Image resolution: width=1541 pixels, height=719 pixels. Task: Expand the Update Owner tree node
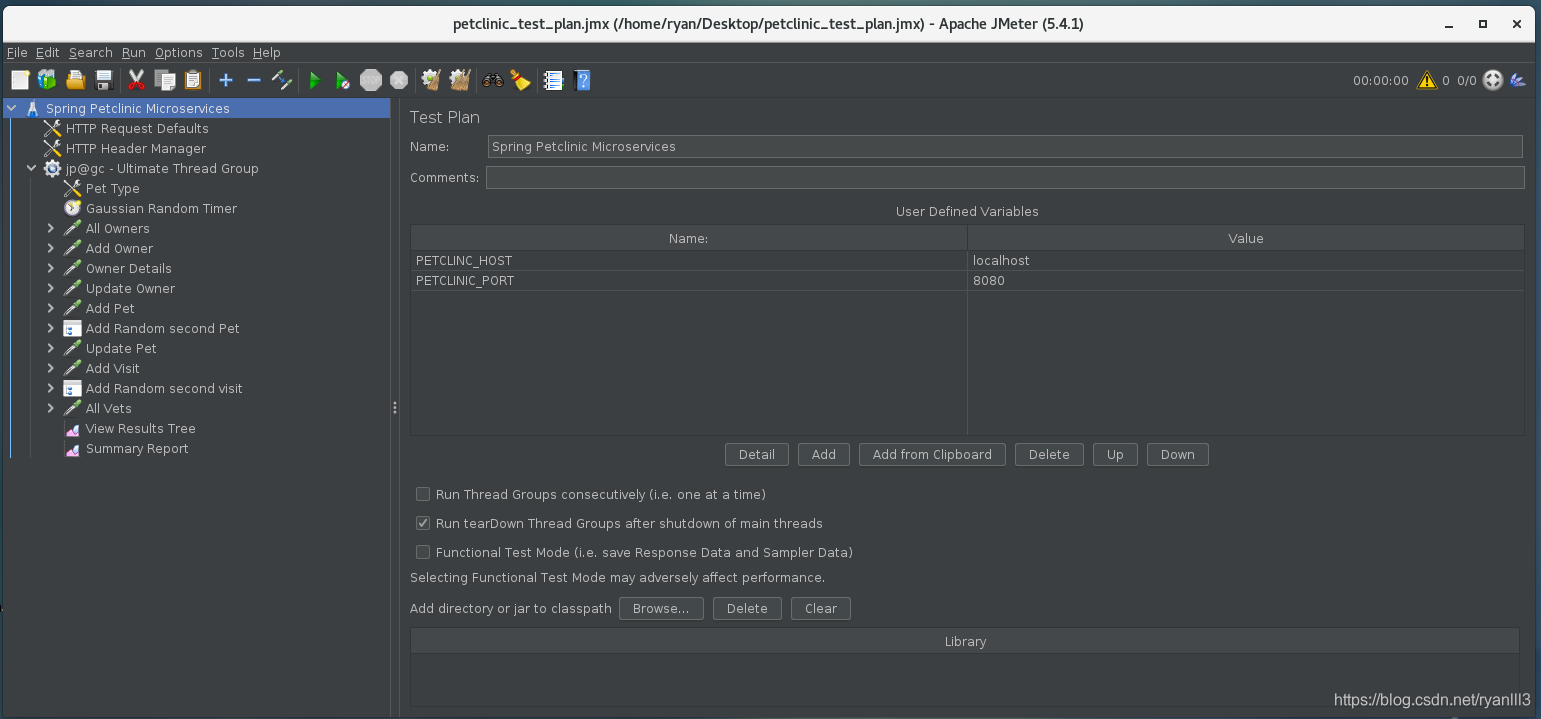(x=51, y=288)
